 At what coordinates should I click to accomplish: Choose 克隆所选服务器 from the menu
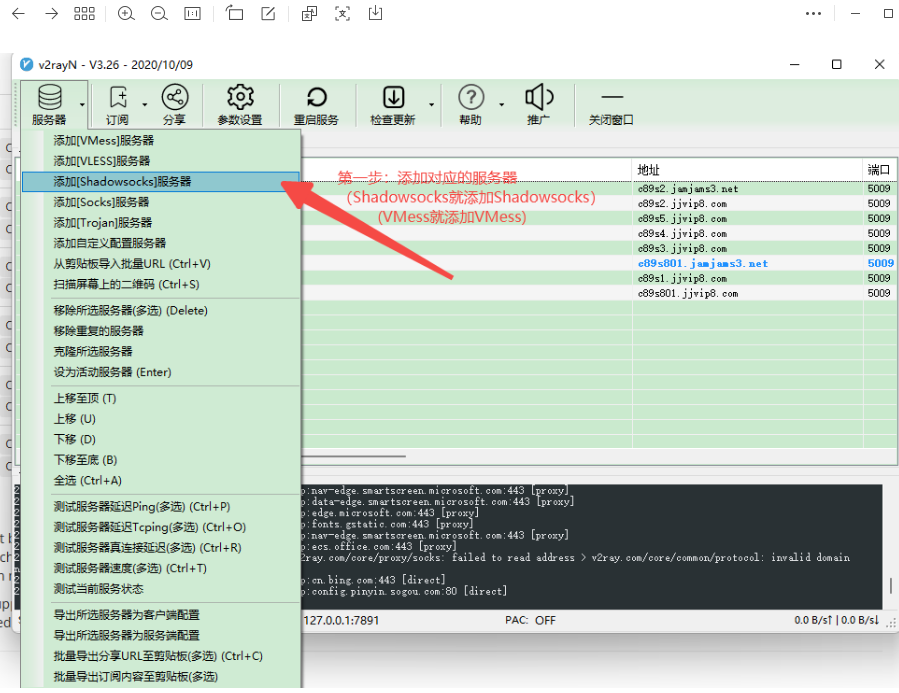pyautogui.click(x=161, y=352)
